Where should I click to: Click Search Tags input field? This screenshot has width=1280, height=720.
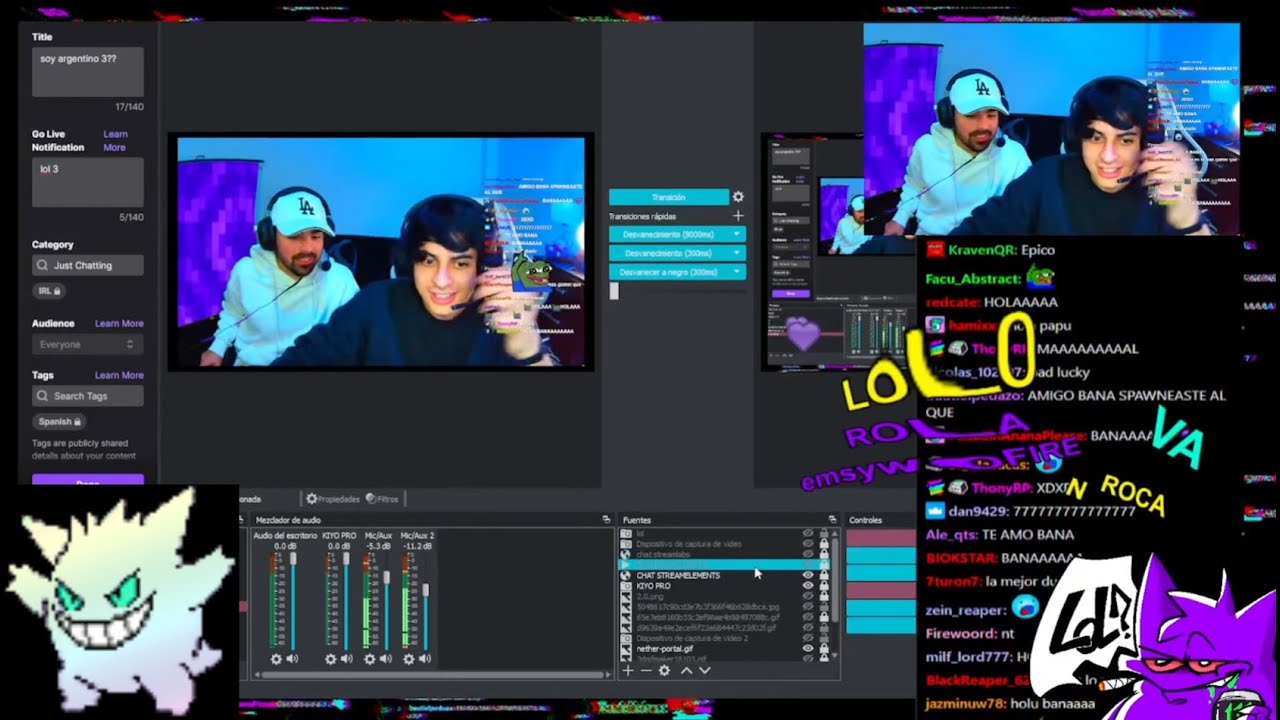point(87,396)
